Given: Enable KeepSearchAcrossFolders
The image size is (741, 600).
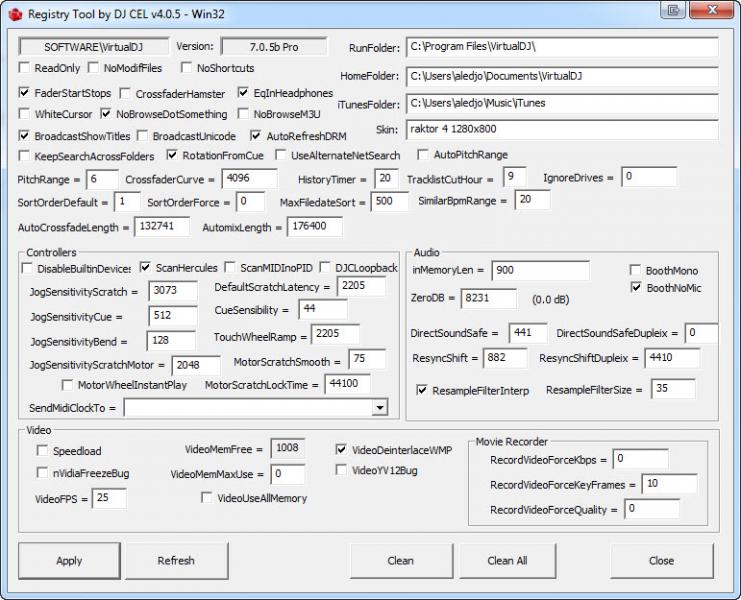Looking at the screenshot, I should coord(24,156).
